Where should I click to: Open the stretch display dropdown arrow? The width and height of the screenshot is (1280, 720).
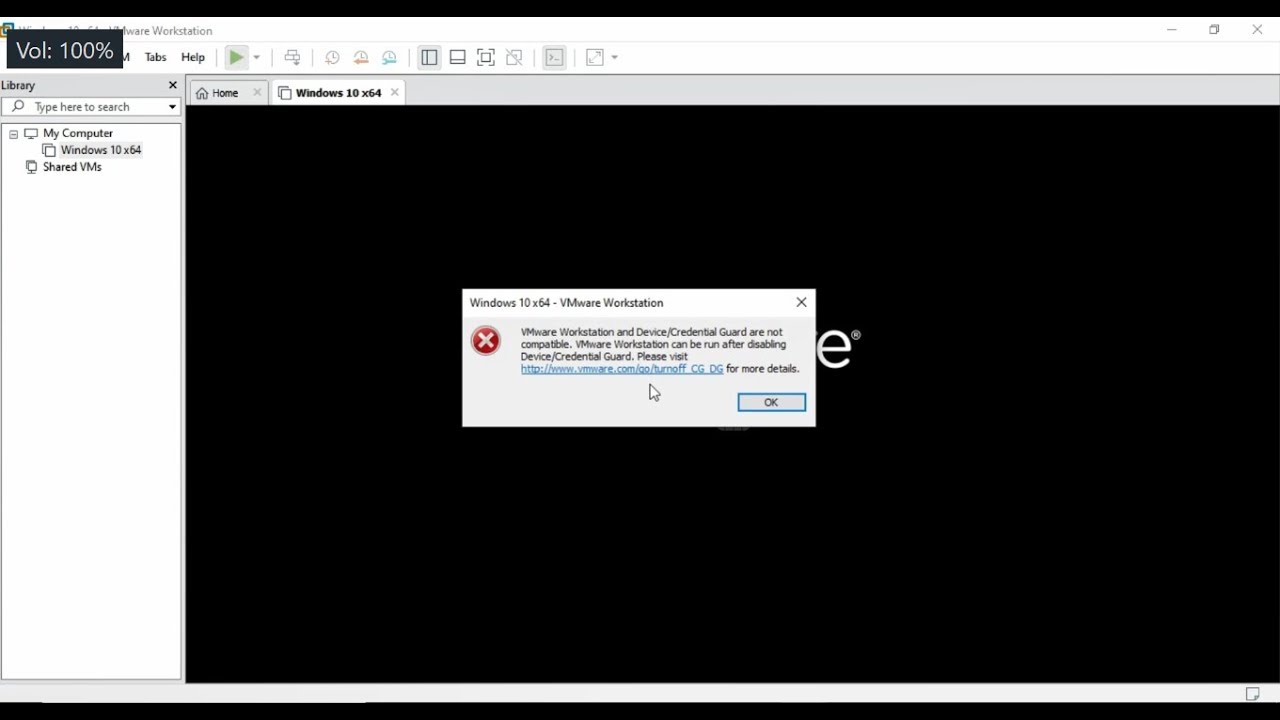[614, 58]
